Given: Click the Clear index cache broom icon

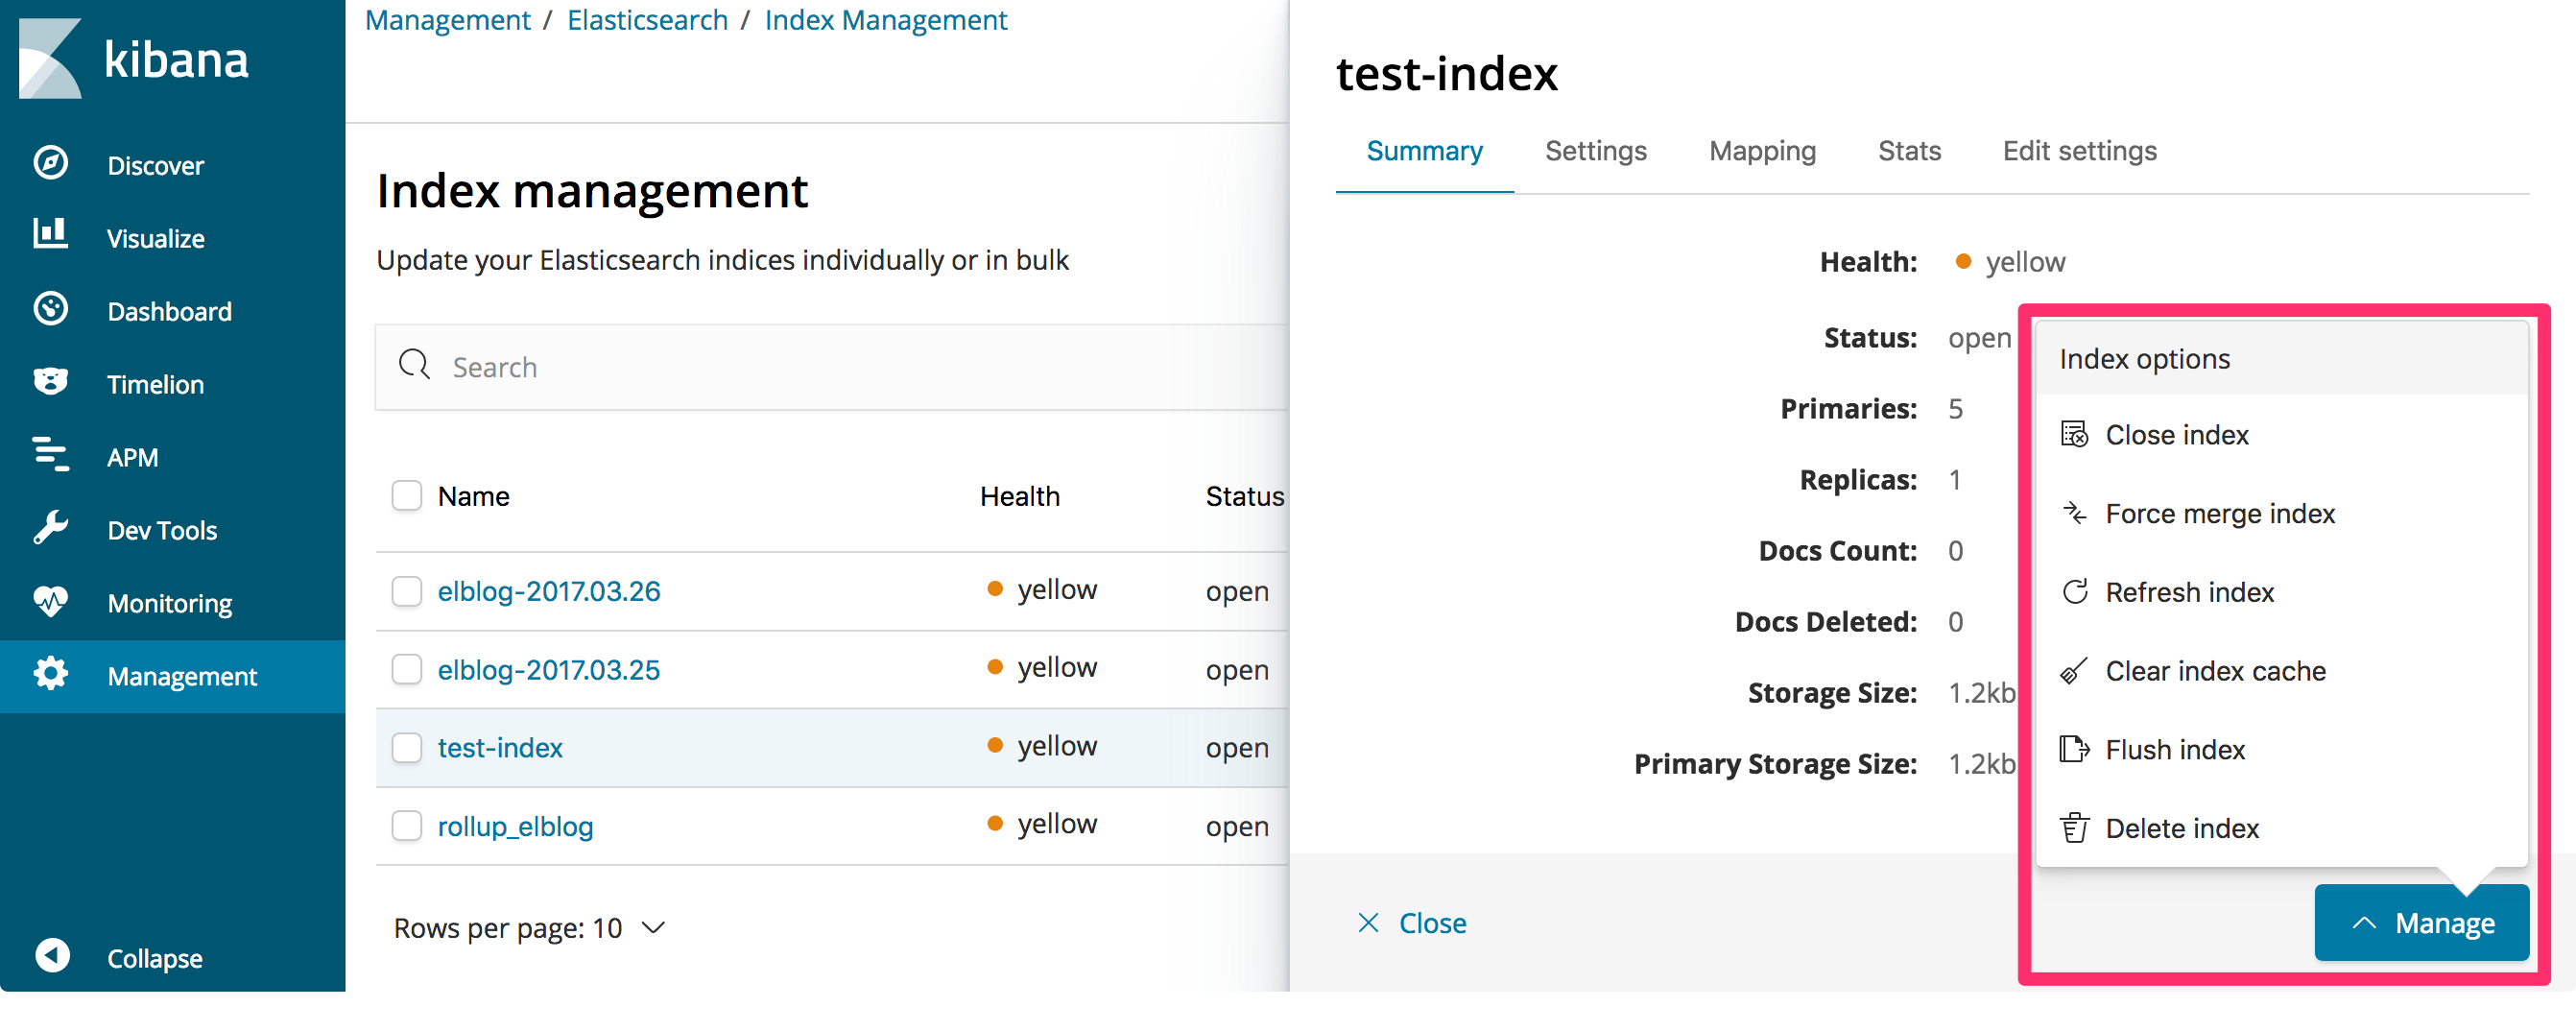Looking at the screenshot, I should point(2074,671).
